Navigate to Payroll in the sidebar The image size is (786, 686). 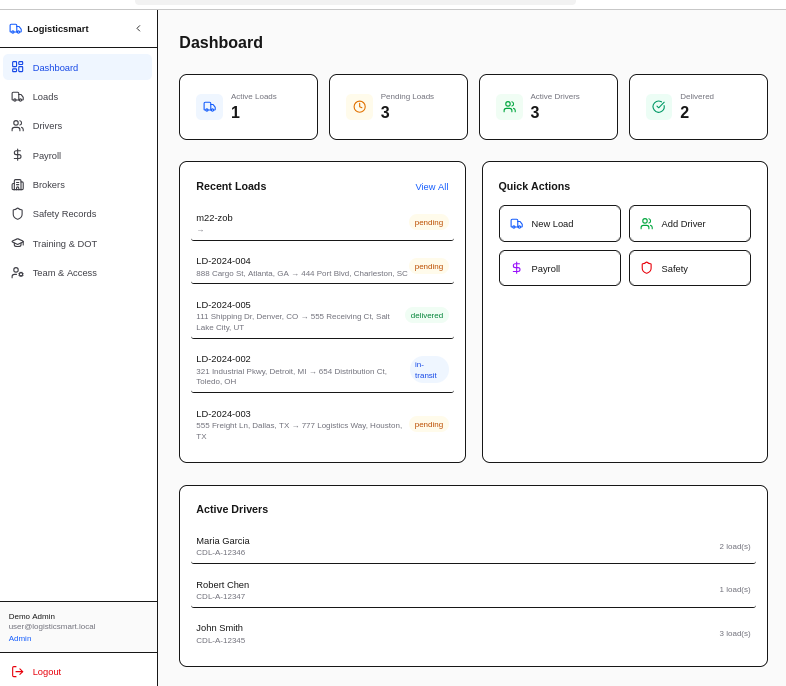tap(77, 155)
